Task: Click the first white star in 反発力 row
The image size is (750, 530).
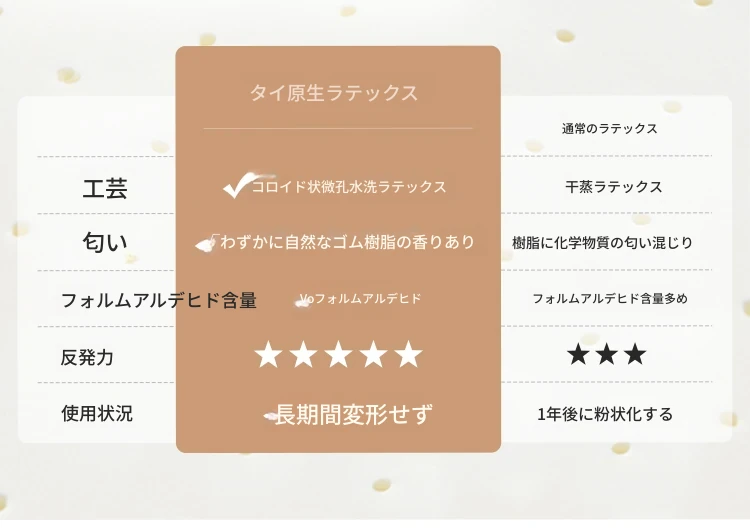Action: tap(268, 355)
